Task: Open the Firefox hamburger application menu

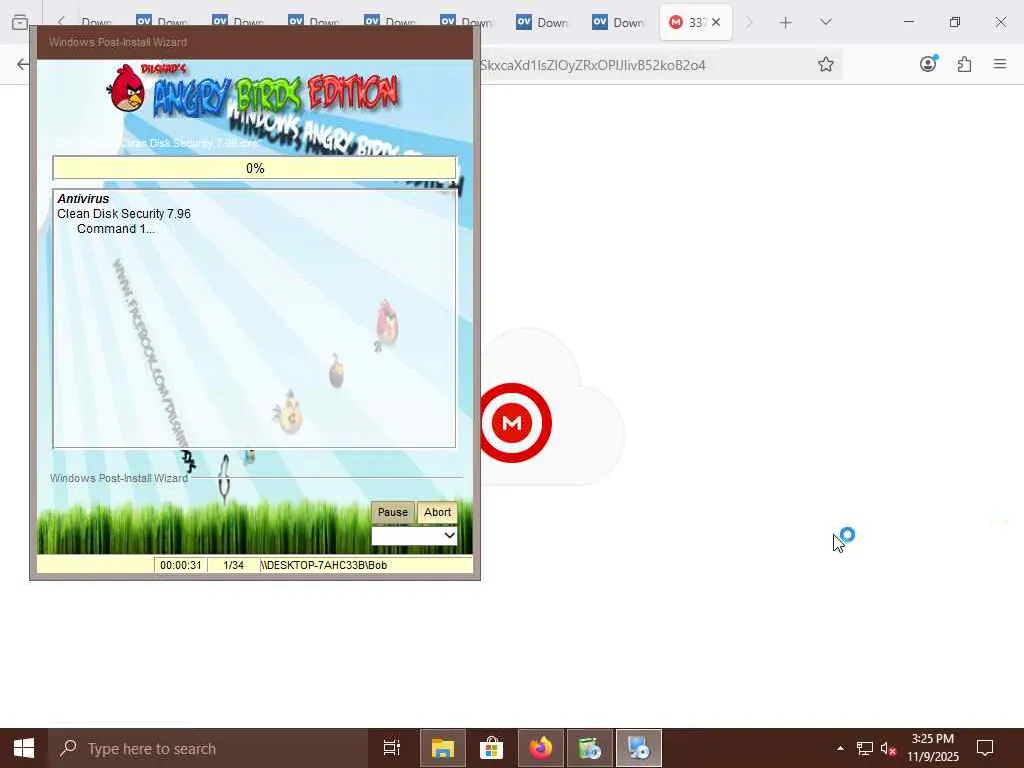Action: 1000,64
